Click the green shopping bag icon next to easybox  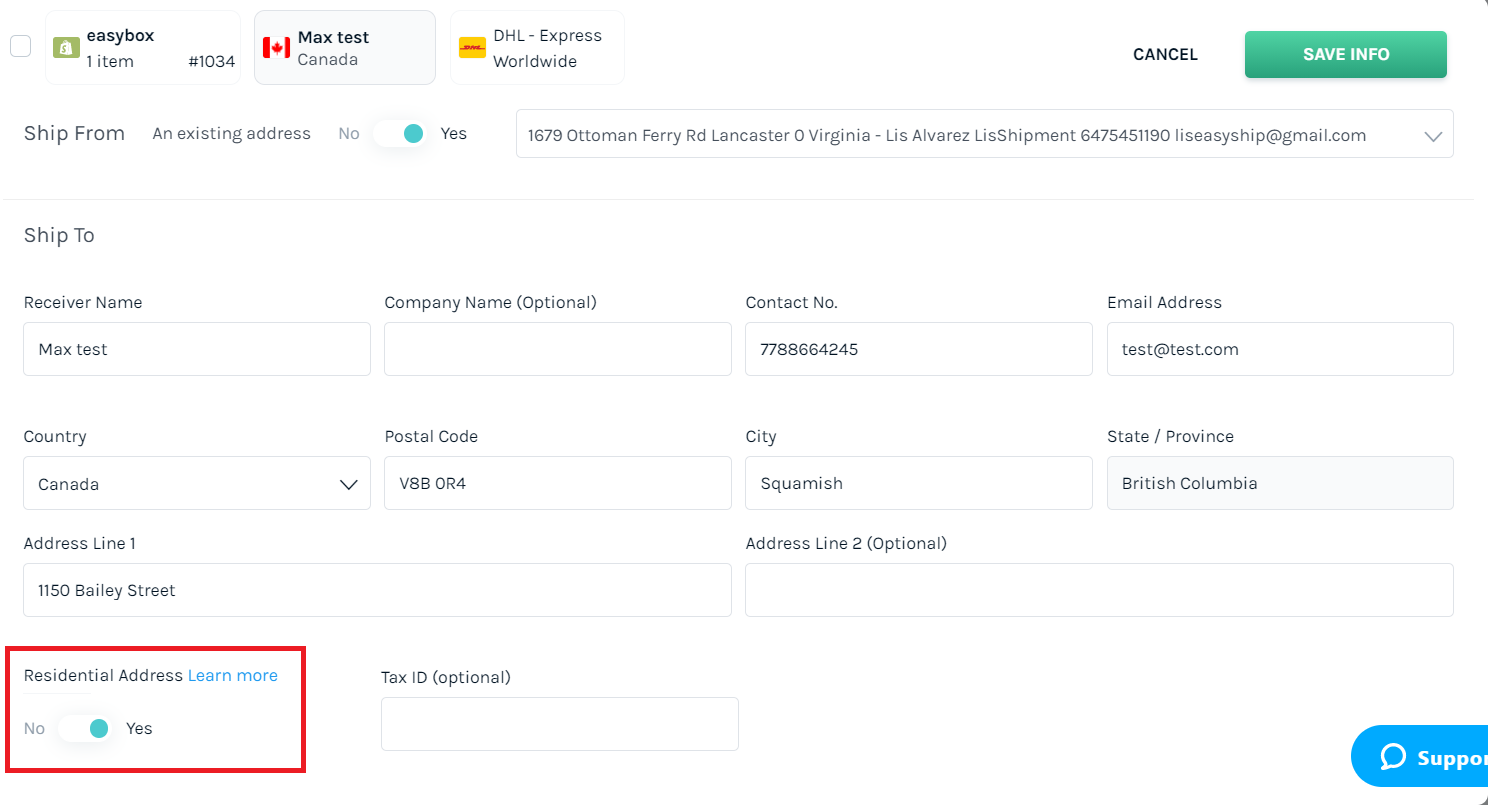pos(66,47)
